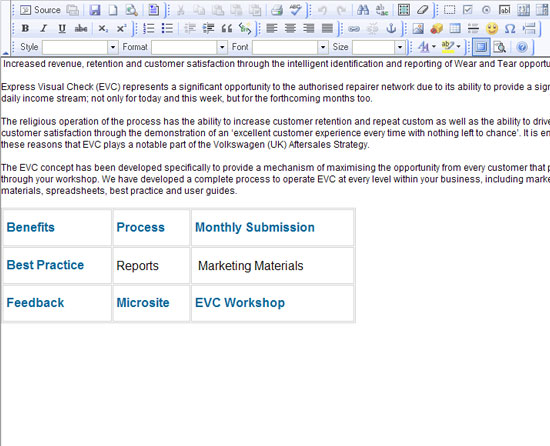
Task: Click the Size combo box field
Action: click(x=374, y=47)
